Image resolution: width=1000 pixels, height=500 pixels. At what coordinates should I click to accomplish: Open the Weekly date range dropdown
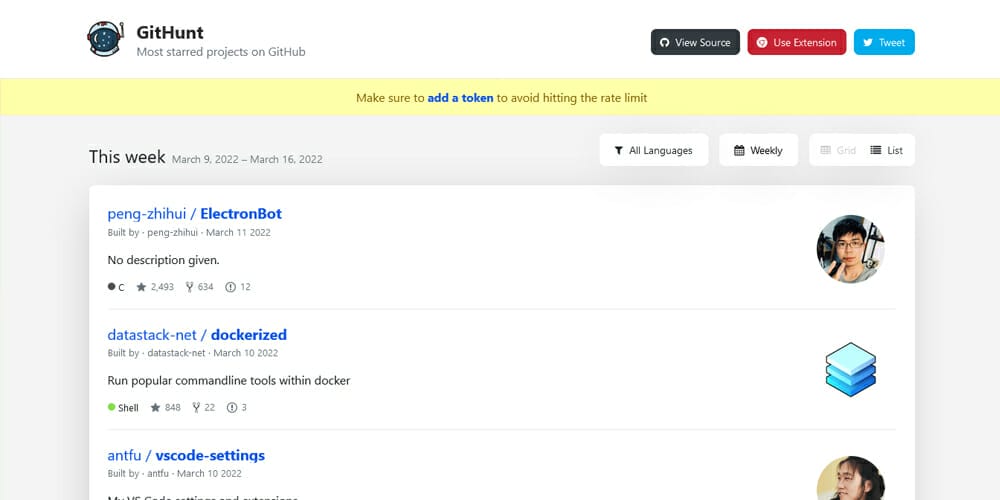point(758,151)
